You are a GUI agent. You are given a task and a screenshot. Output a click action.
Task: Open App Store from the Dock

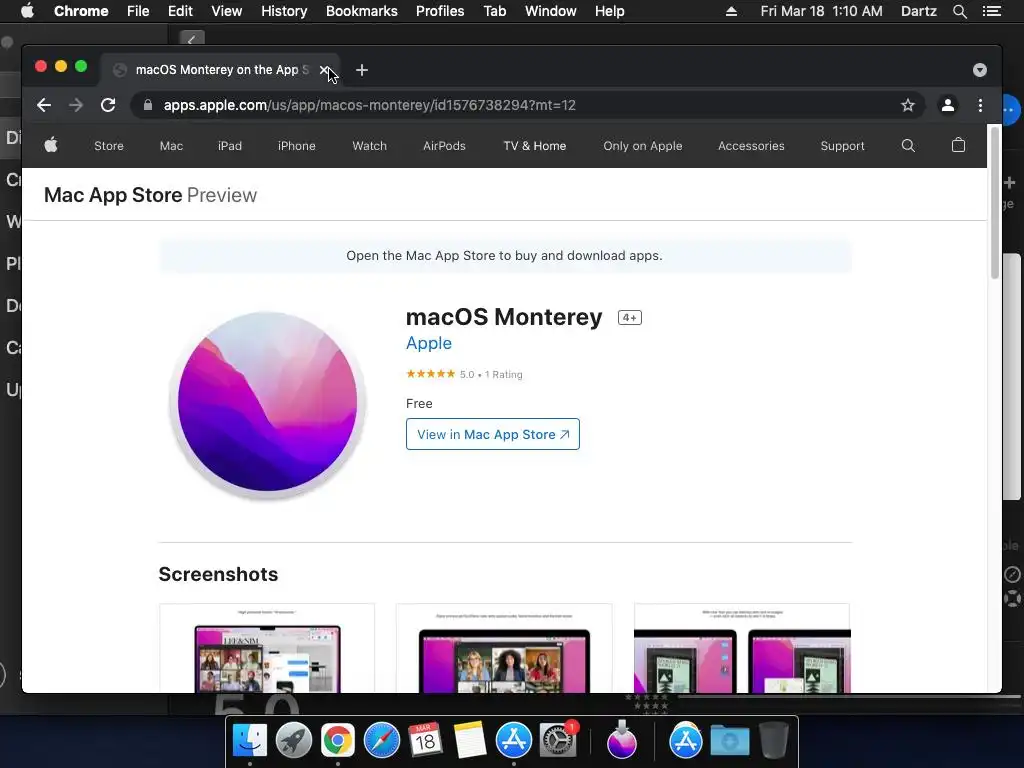click(514, 741)
